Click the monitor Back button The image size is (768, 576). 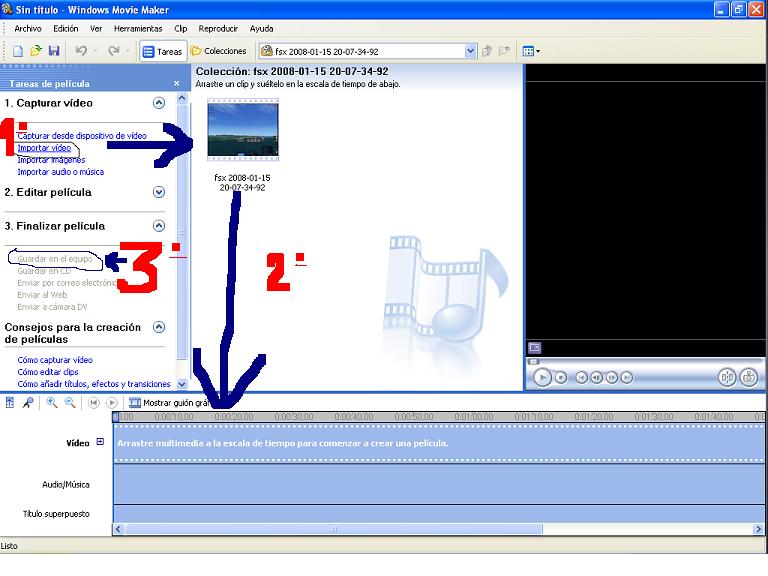581,378
